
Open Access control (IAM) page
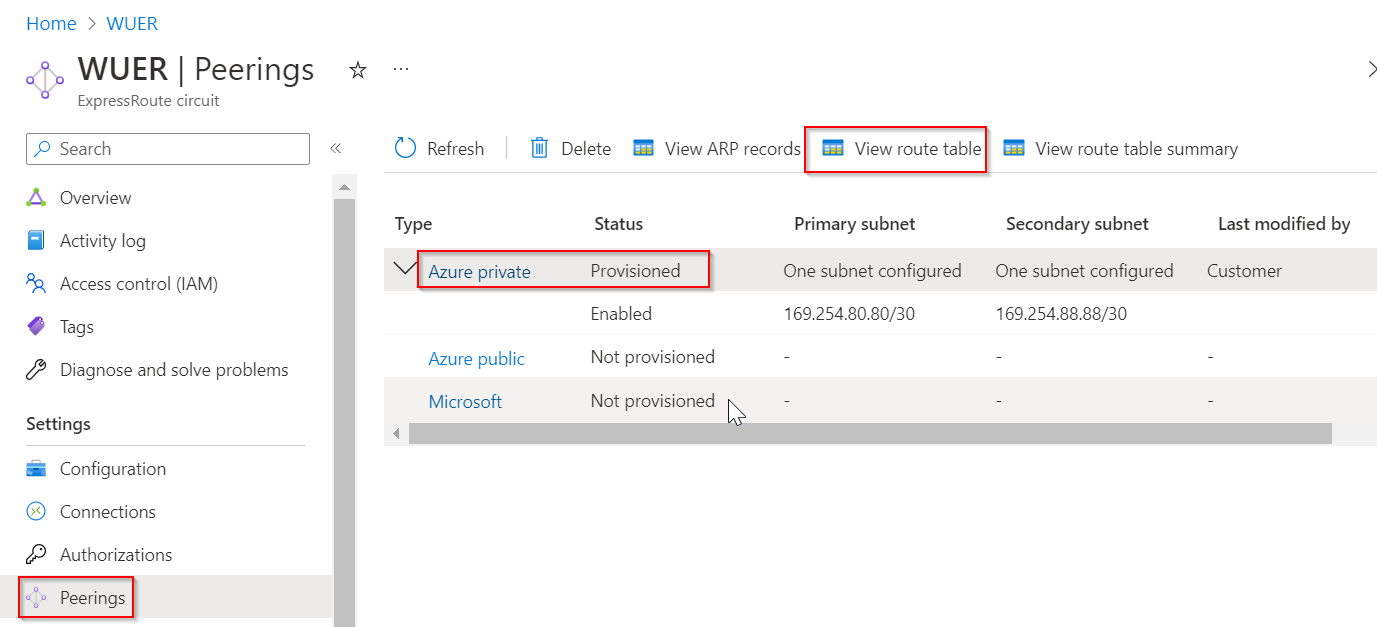point(138,284)
